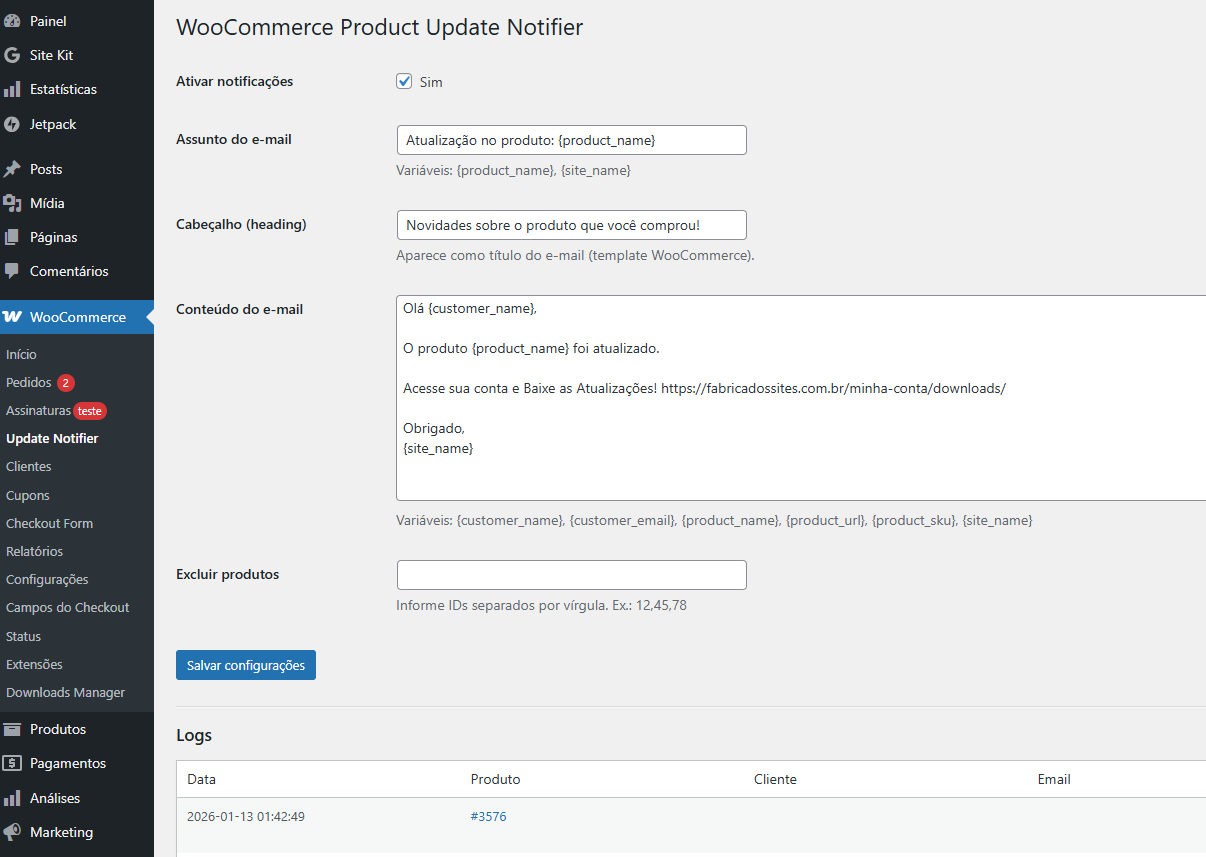1206x857 pixels.
Task: Click the Assunto do e-mail field
Action: pyautogui.click(x=571, y=140)
